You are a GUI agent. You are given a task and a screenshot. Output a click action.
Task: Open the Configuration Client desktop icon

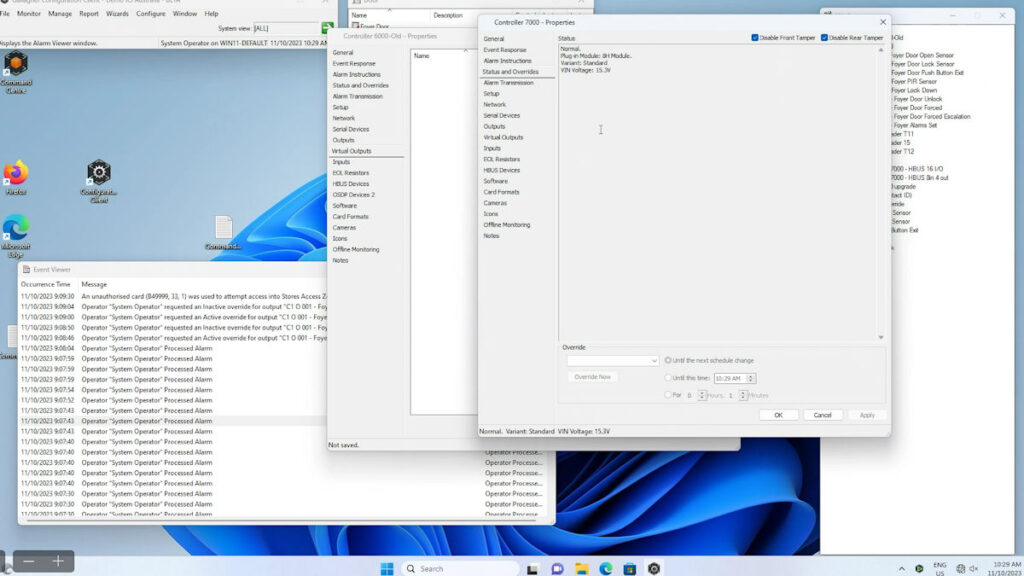coord(98,174)
